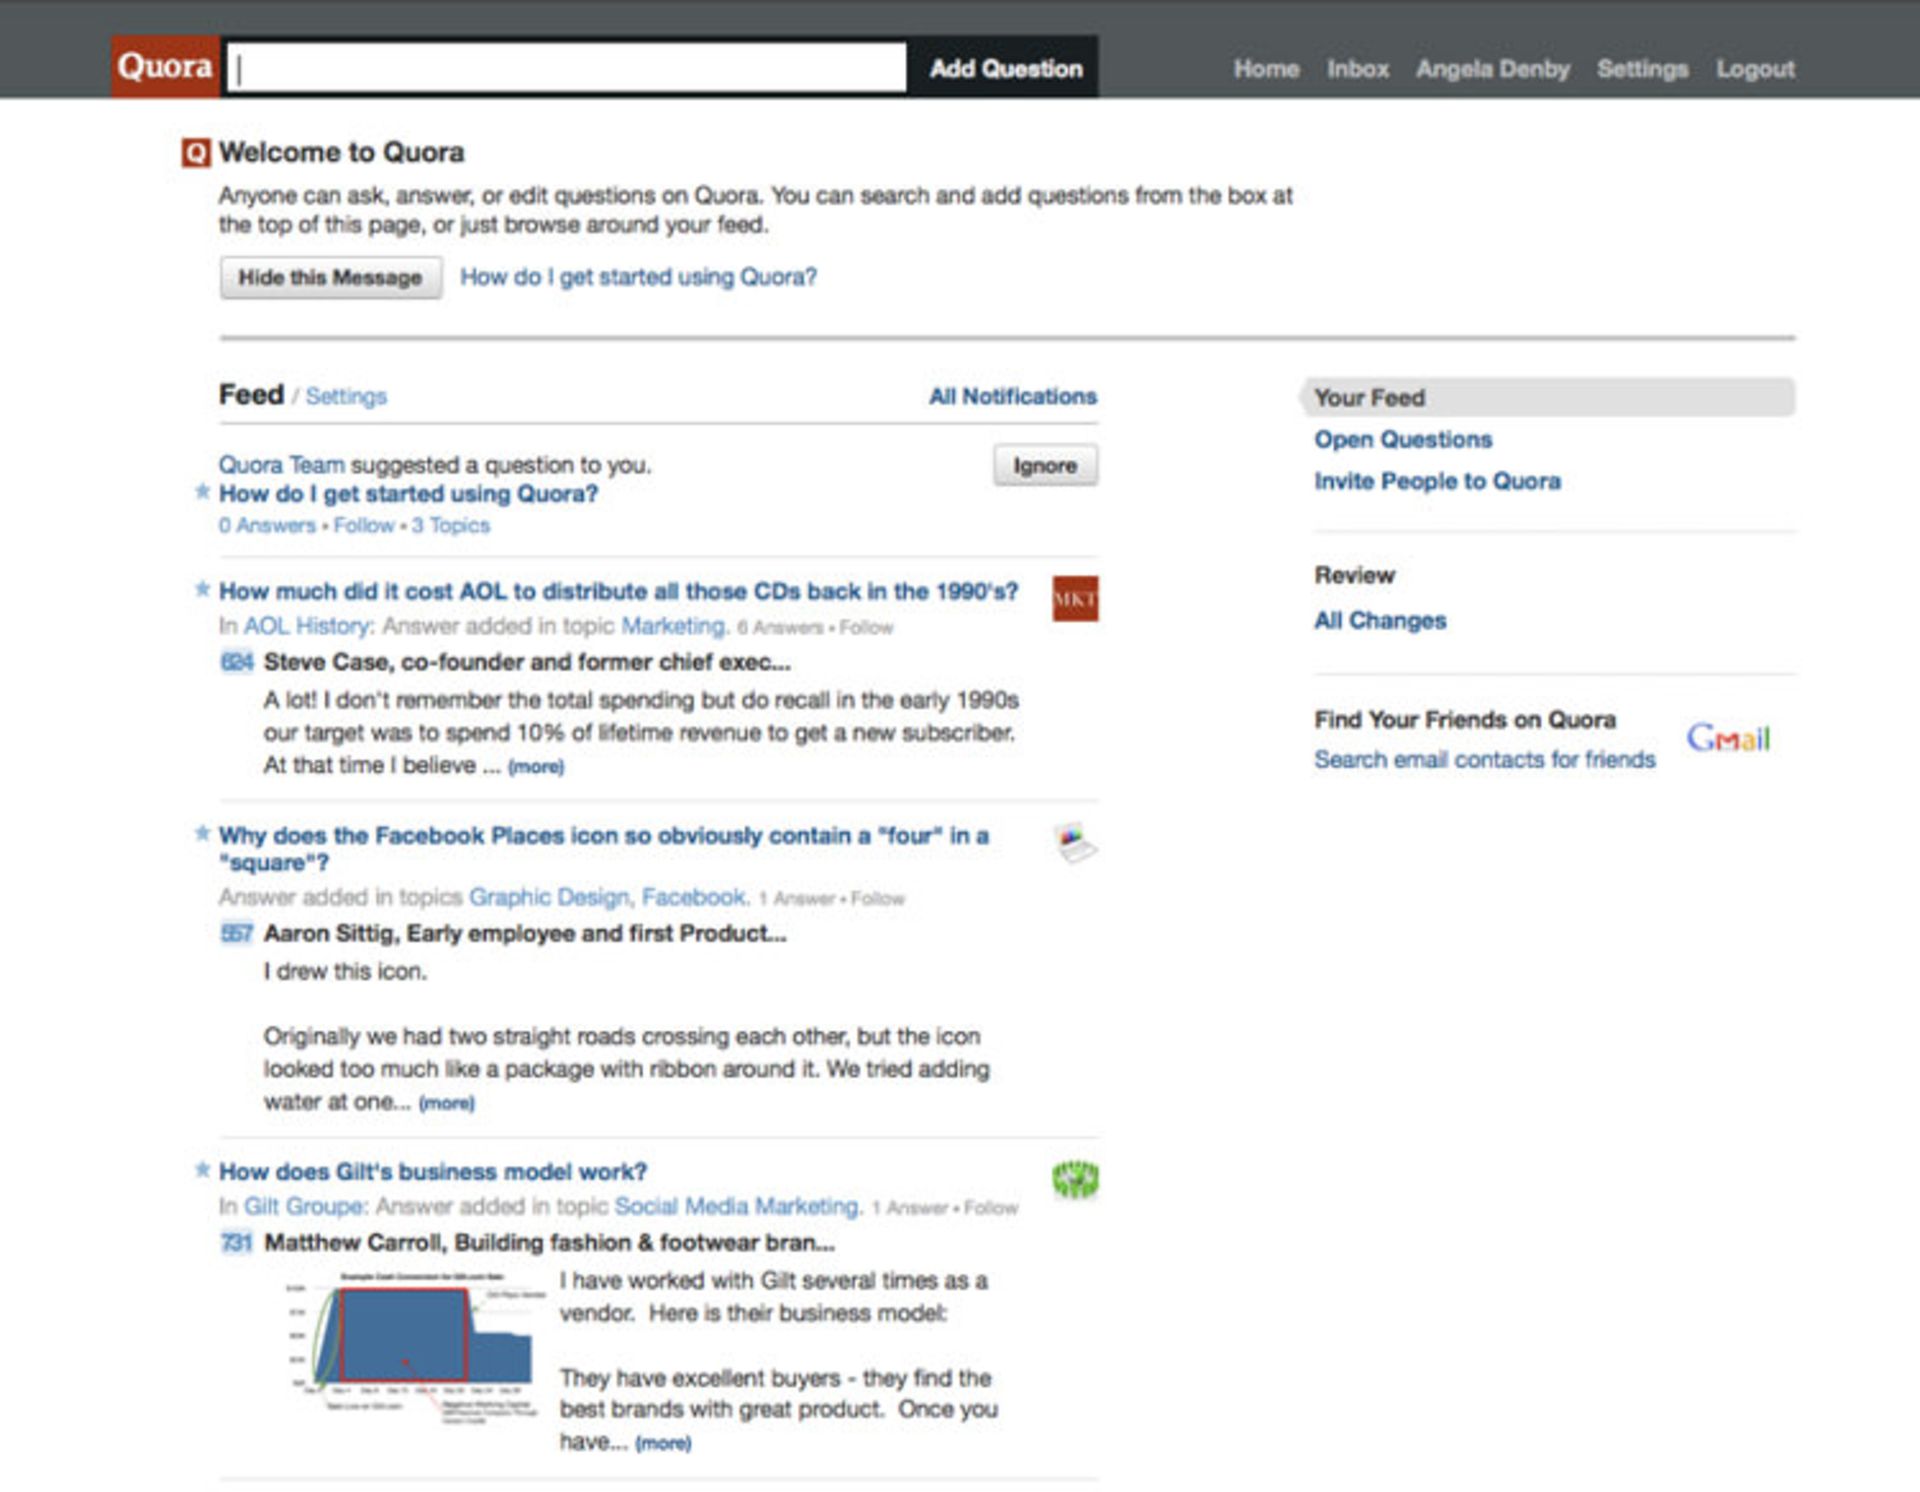Click the Gmail icon in Find Your Friends

point(1729,738)
